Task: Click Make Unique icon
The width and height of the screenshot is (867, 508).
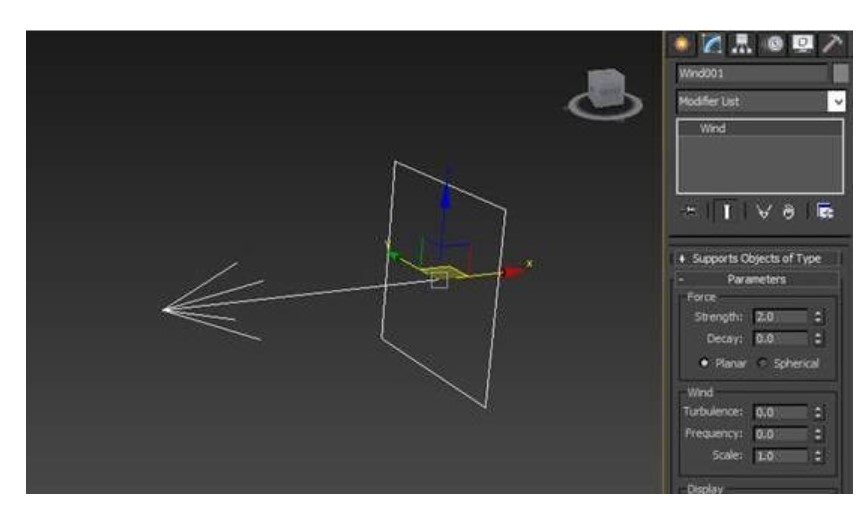Action: (x=764, y=212)
